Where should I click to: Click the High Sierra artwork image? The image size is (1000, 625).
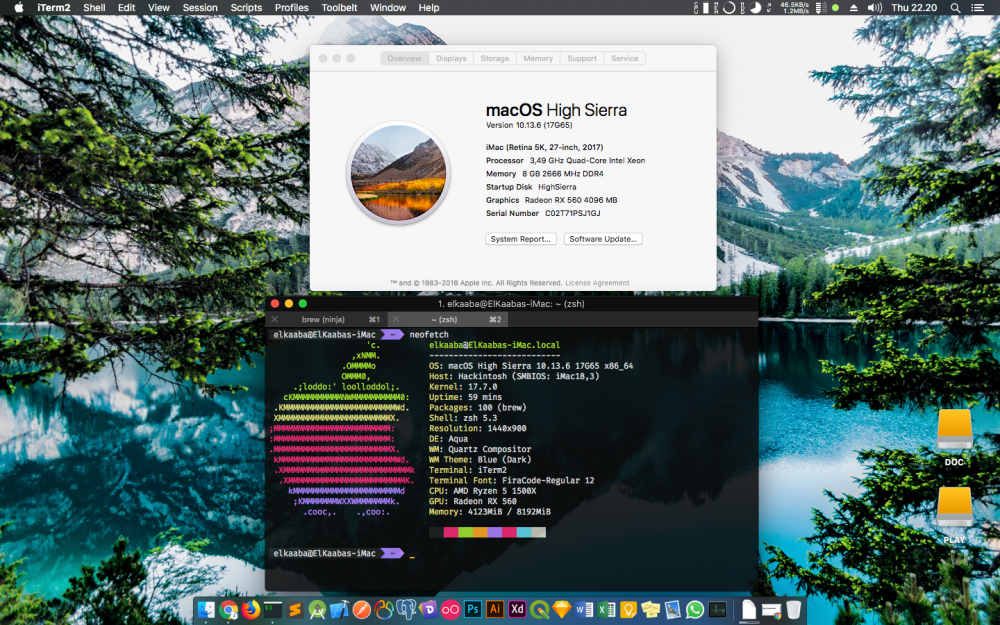tap(399, 173)
